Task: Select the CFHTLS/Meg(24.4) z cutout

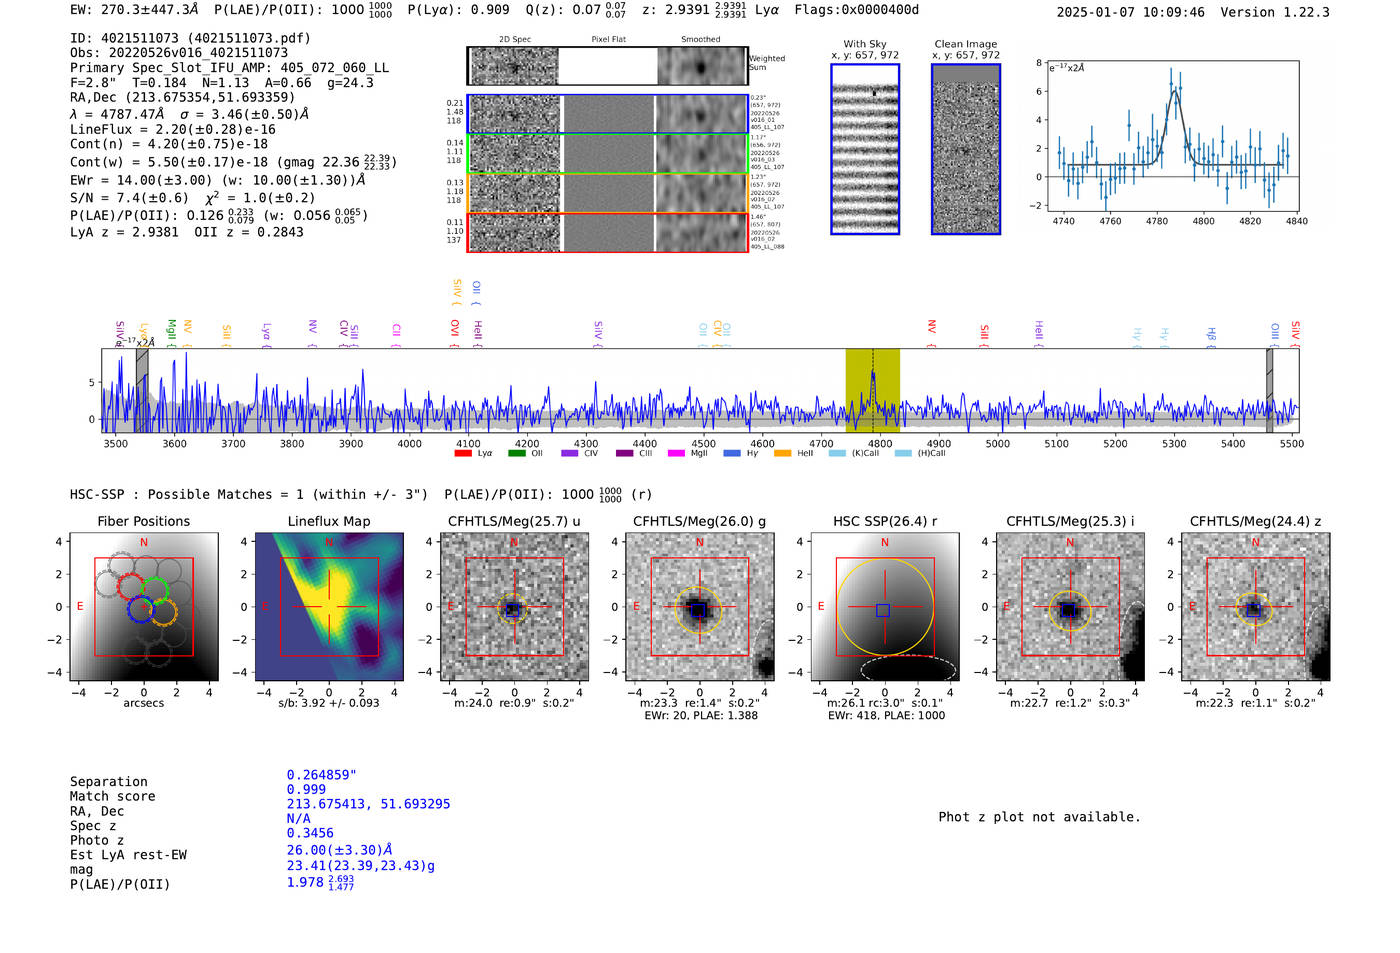Action: pos(1256,607)
